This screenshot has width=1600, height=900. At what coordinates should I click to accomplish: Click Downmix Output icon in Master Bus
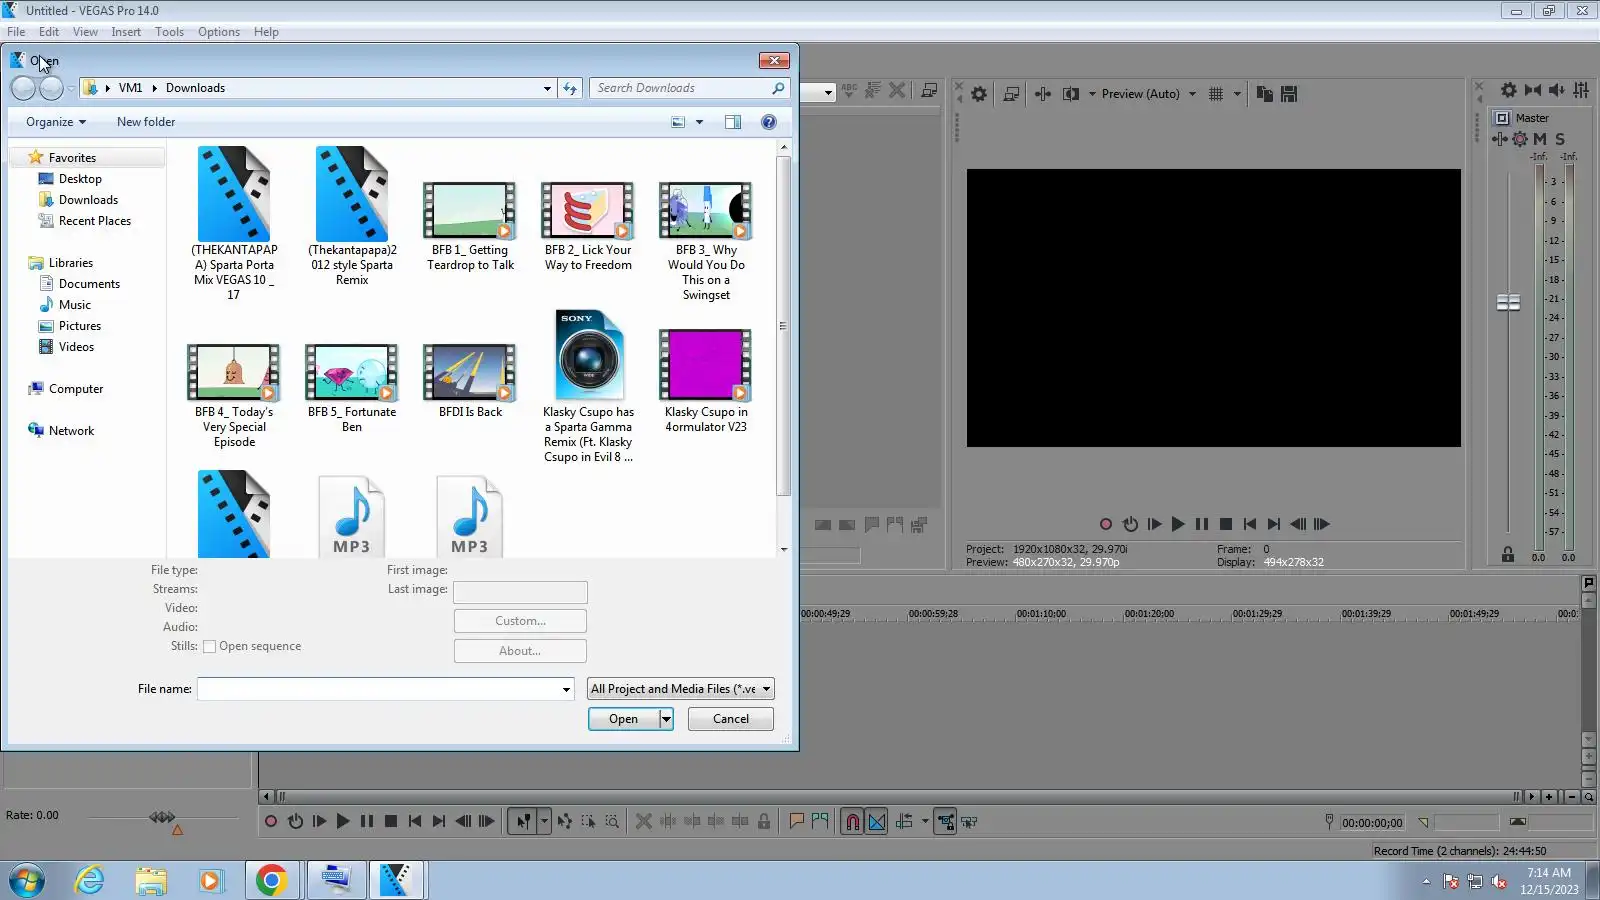click(x=1532, y=90)
